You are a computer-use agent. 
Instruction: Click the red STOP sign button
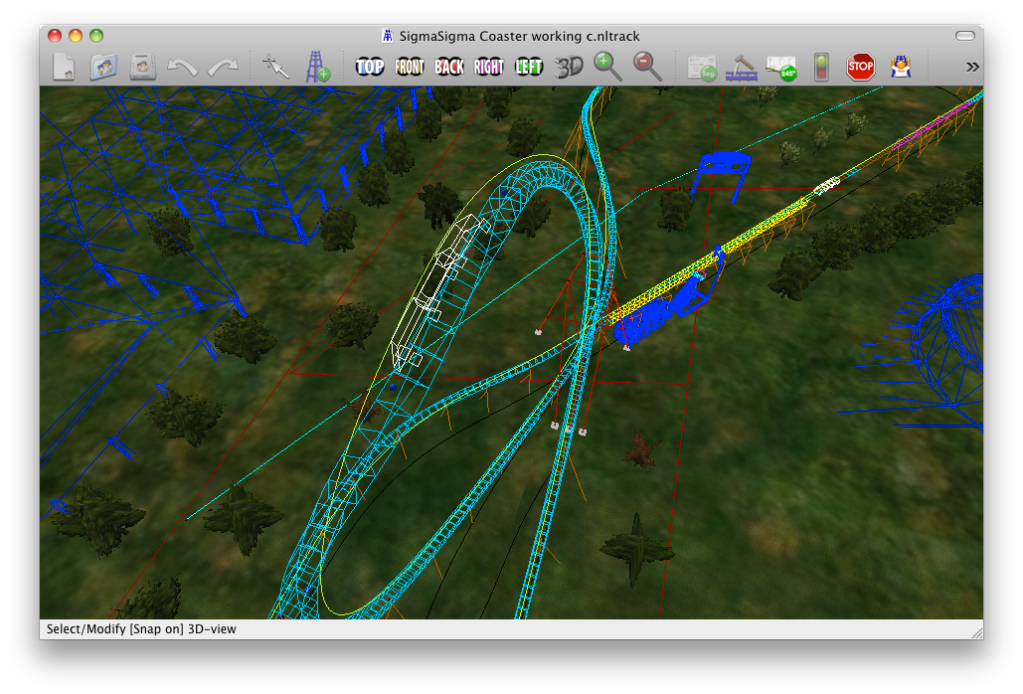[x=860, y=67]
